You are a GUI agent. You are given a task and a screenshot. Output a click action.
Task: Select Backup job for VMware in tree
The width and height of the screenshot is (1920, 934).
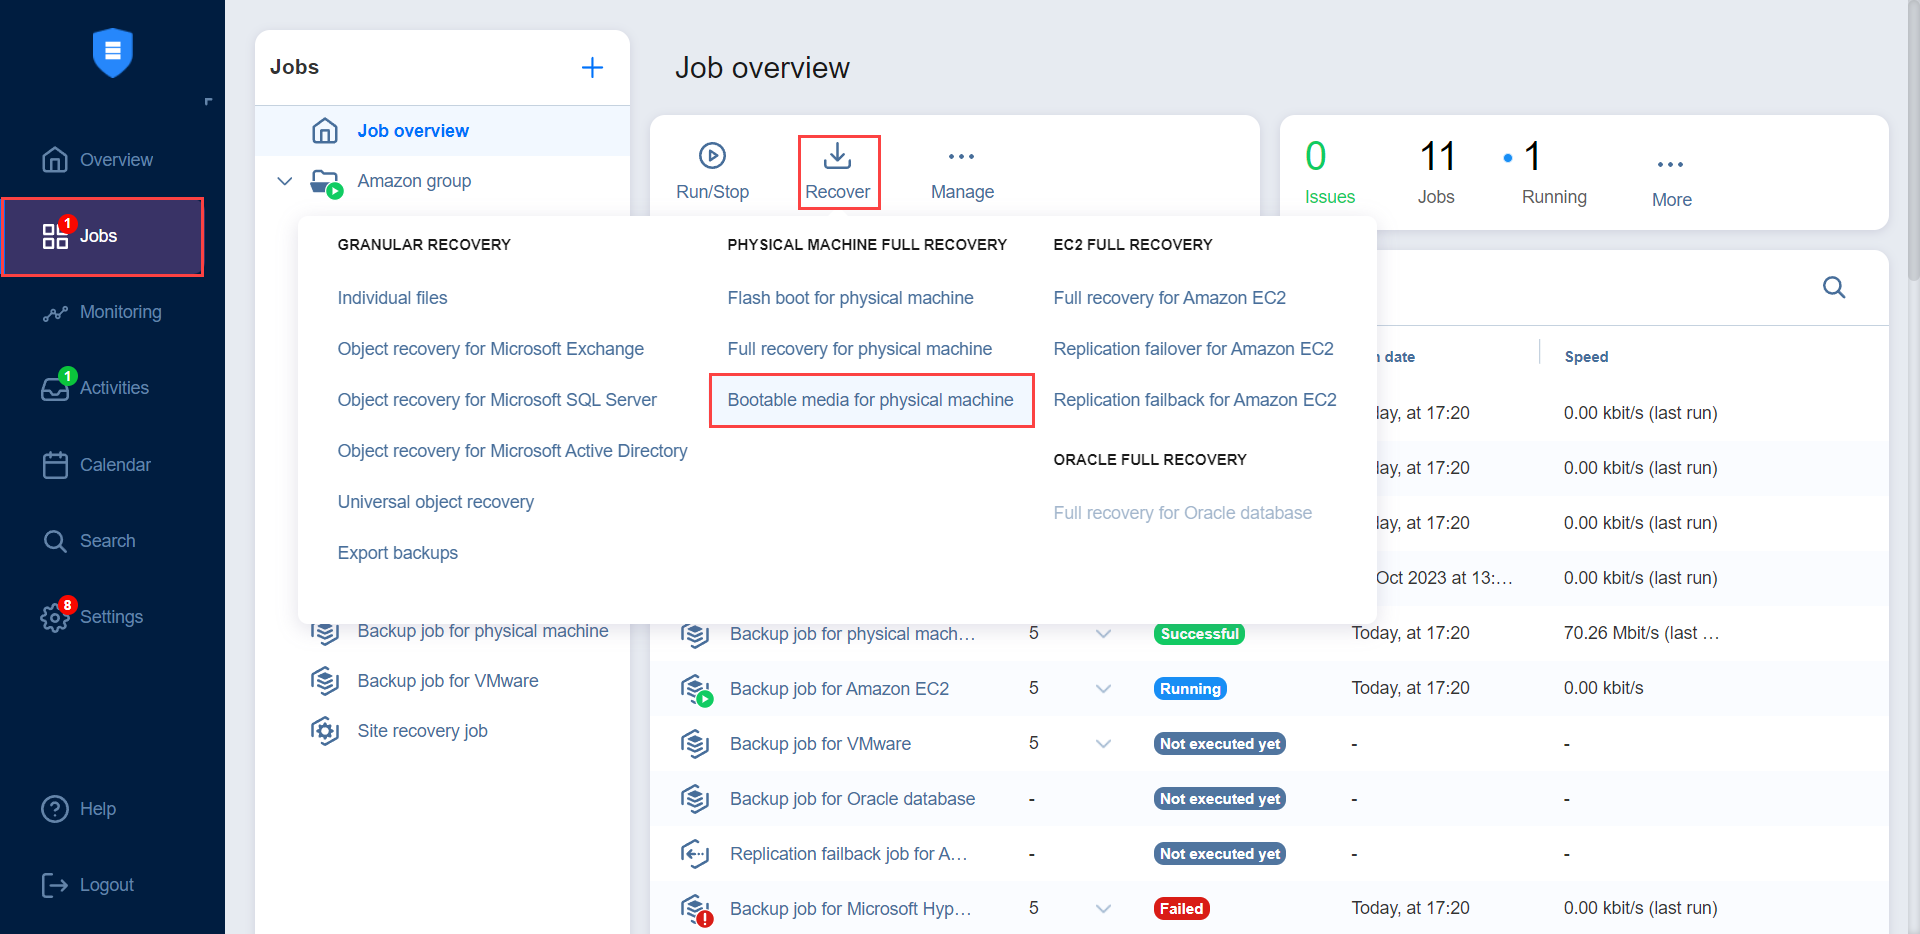click(x=448, y=681)
